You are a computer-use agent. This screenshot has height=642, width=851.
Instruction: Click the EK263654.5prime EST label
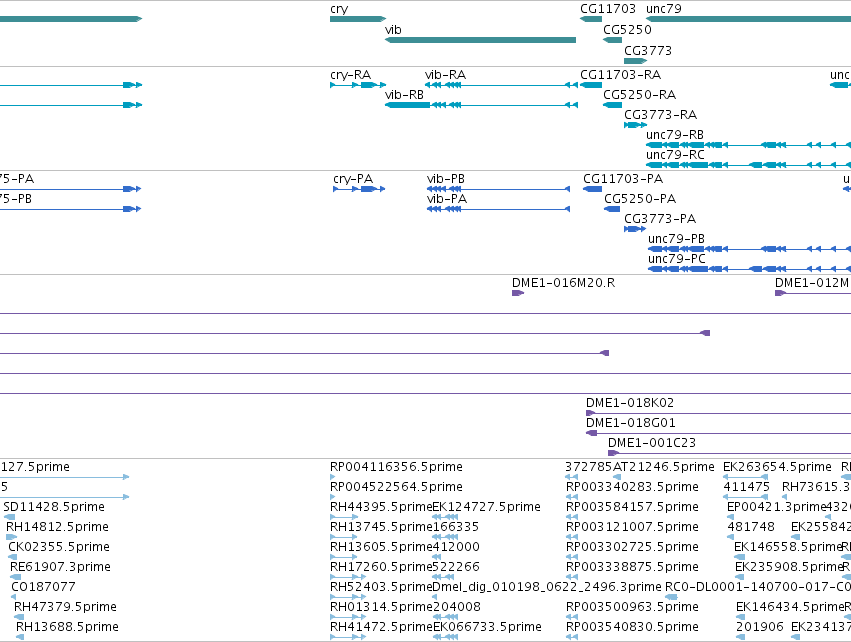pos(777,467)
